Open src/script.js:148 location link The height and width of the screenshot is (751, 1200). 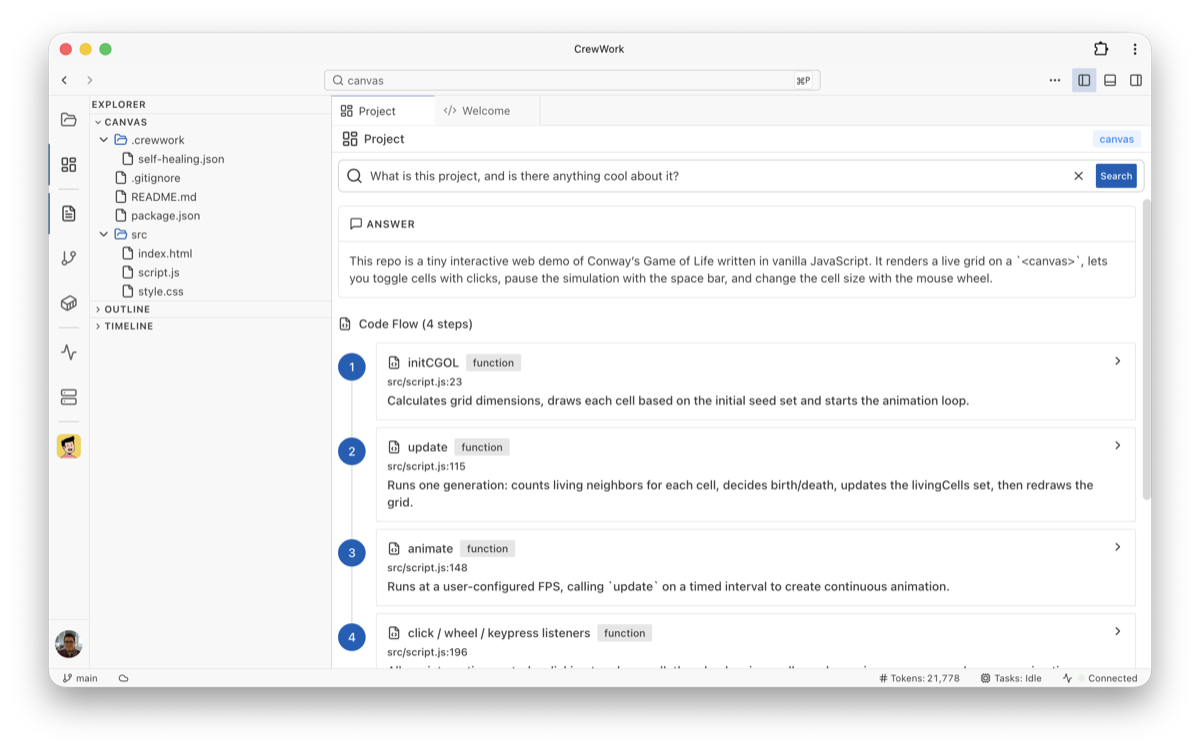click(427, 568)
